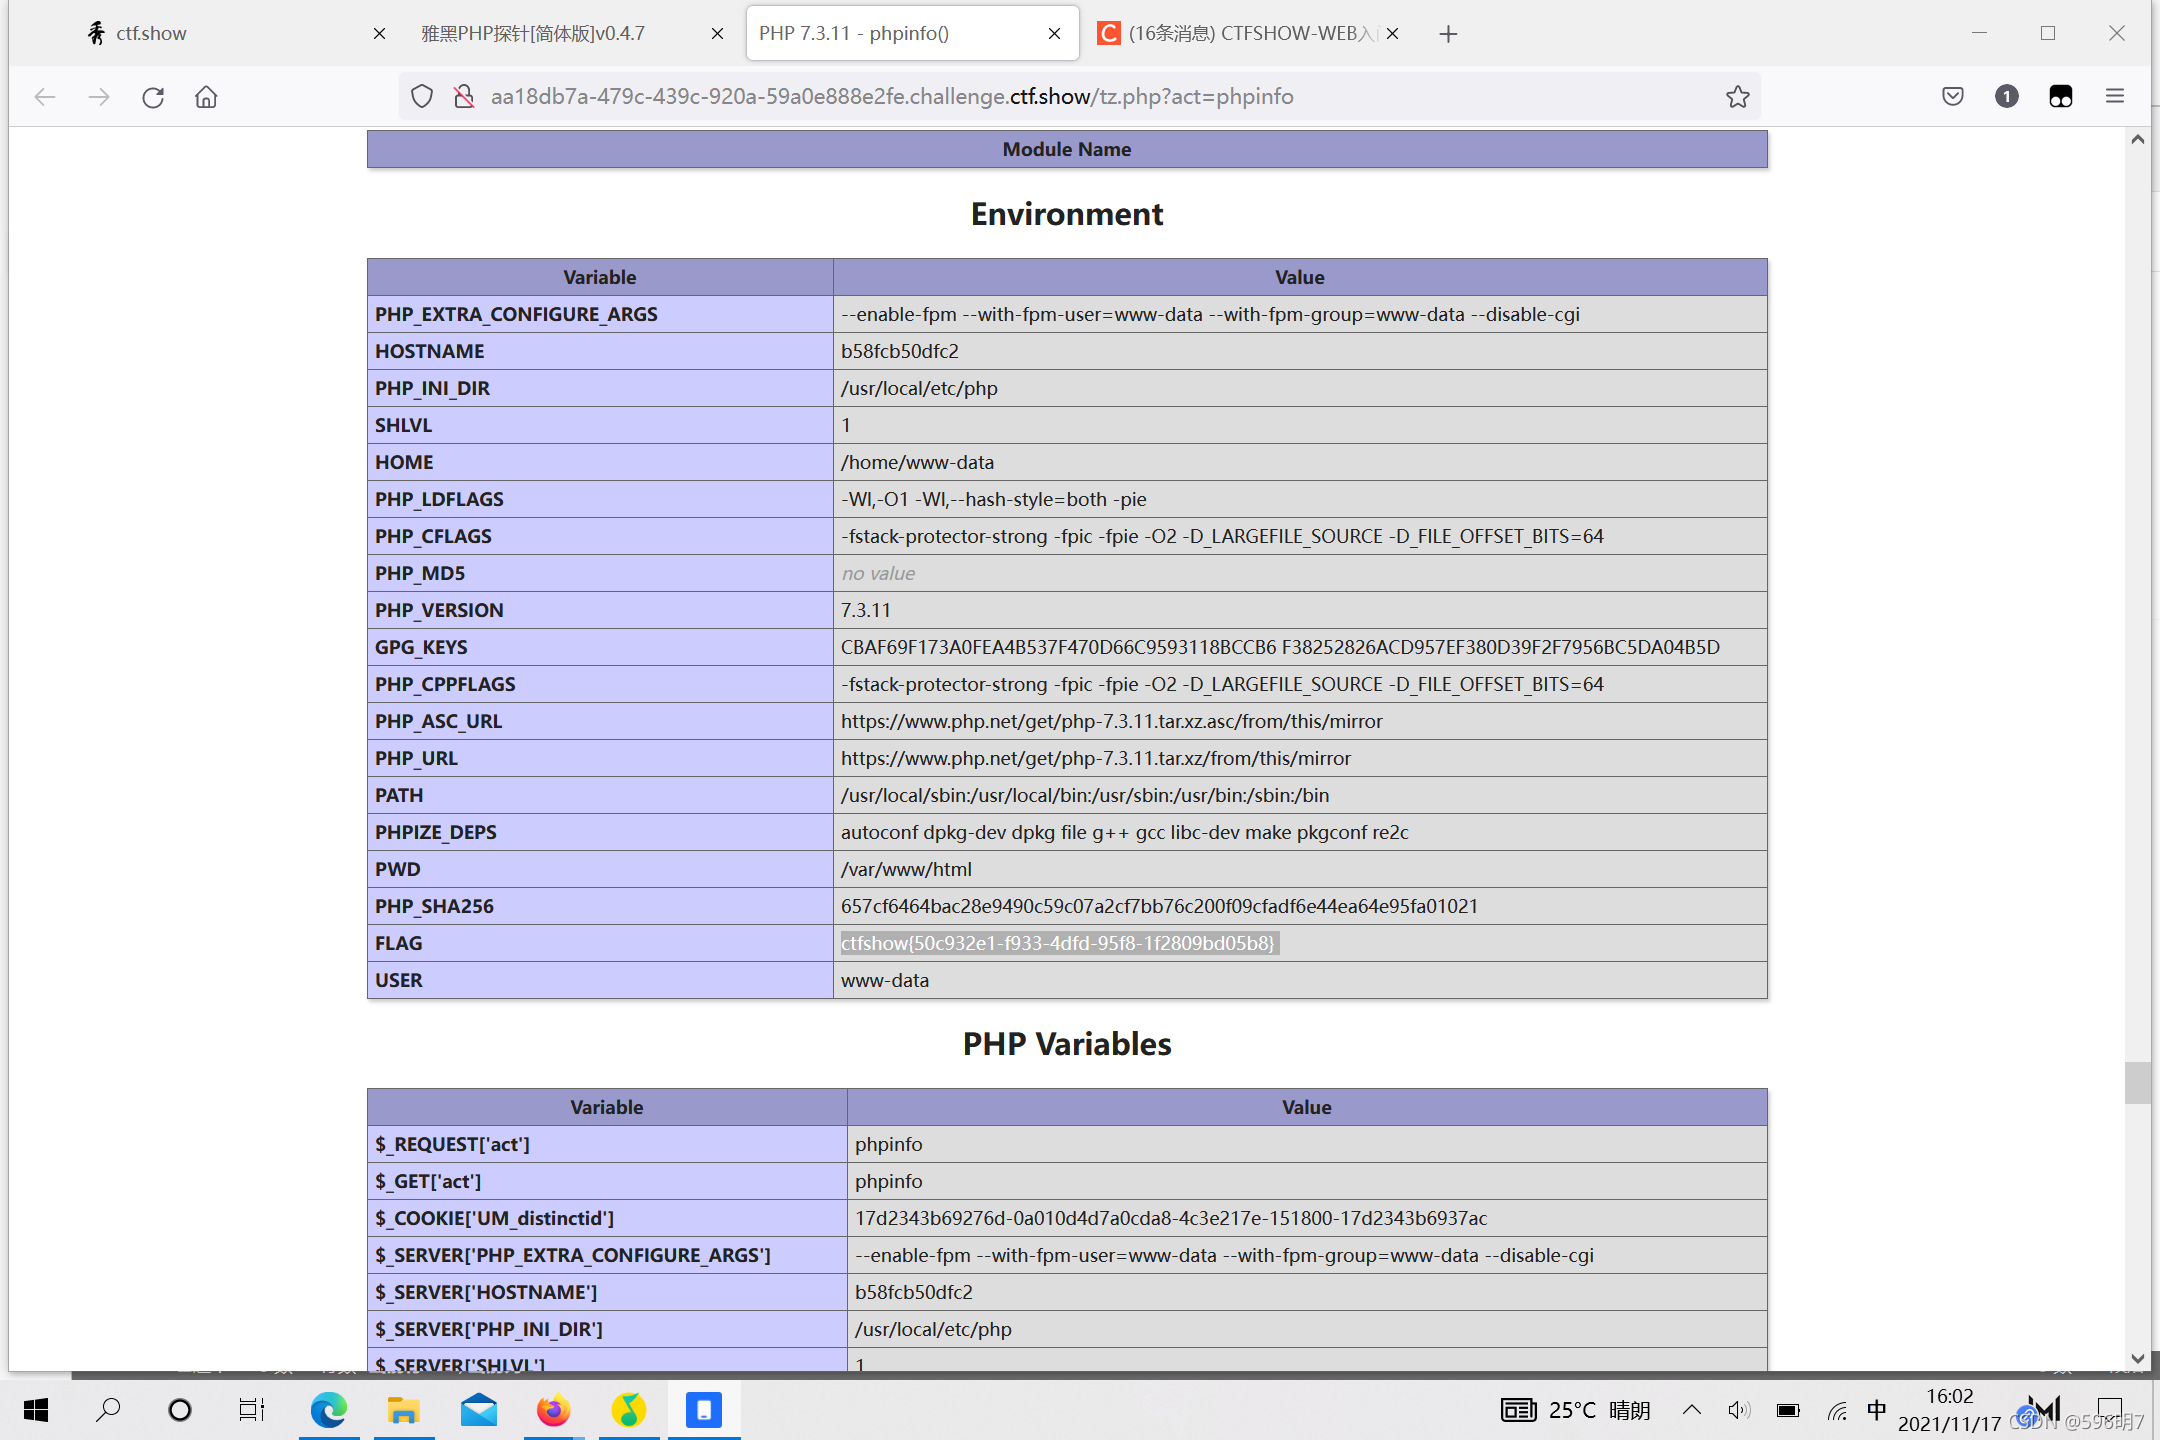The image size is (2160, 1440).
Task: Open the volume control in tray
Action: (1740, 1411)
